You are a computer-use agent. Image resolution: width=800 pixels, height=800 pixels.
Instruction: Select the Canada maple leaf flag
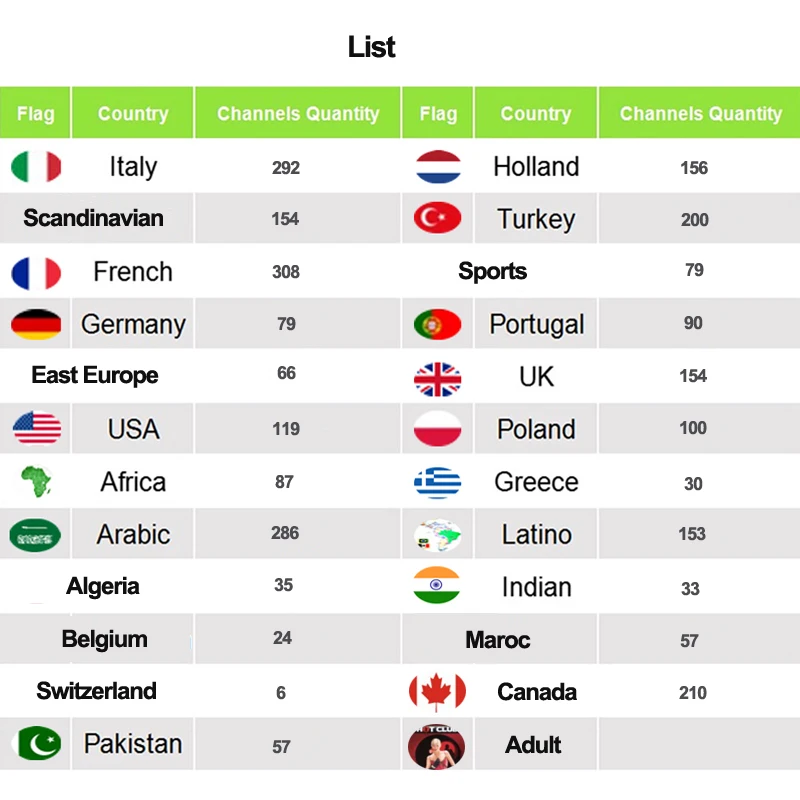(x=437, y=692)
